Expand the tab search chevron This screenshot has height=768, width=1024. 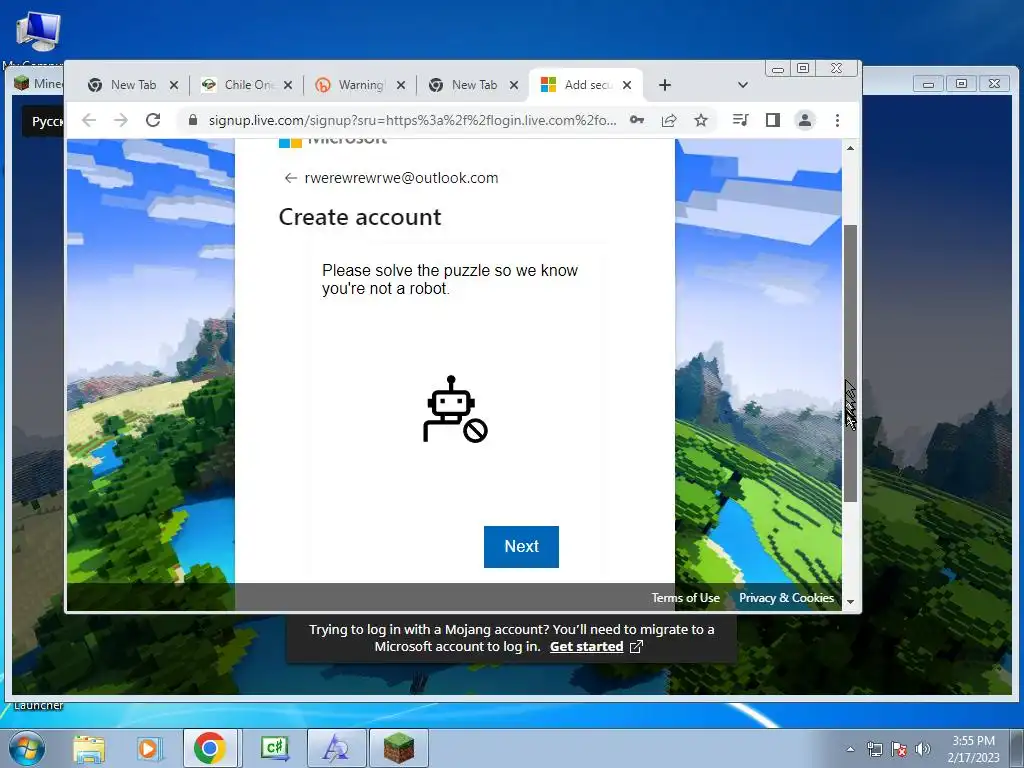[x=743, y=85]
